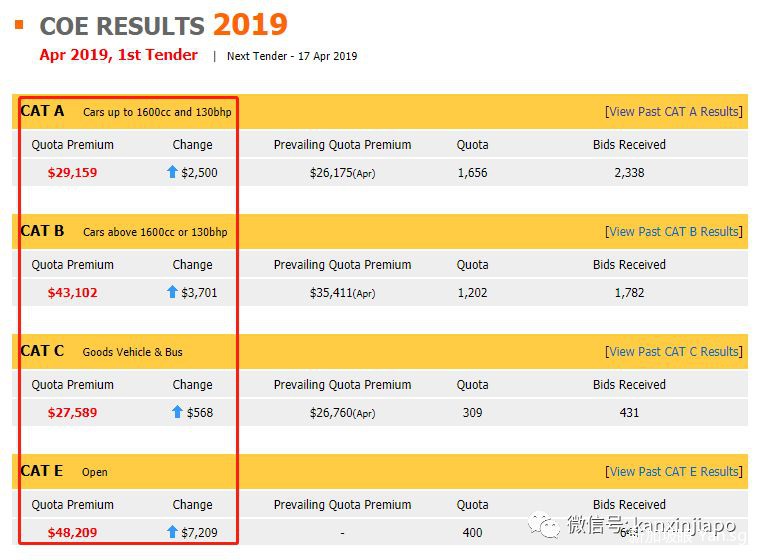Open View Past CAT C Results link

tap(674, 352)
